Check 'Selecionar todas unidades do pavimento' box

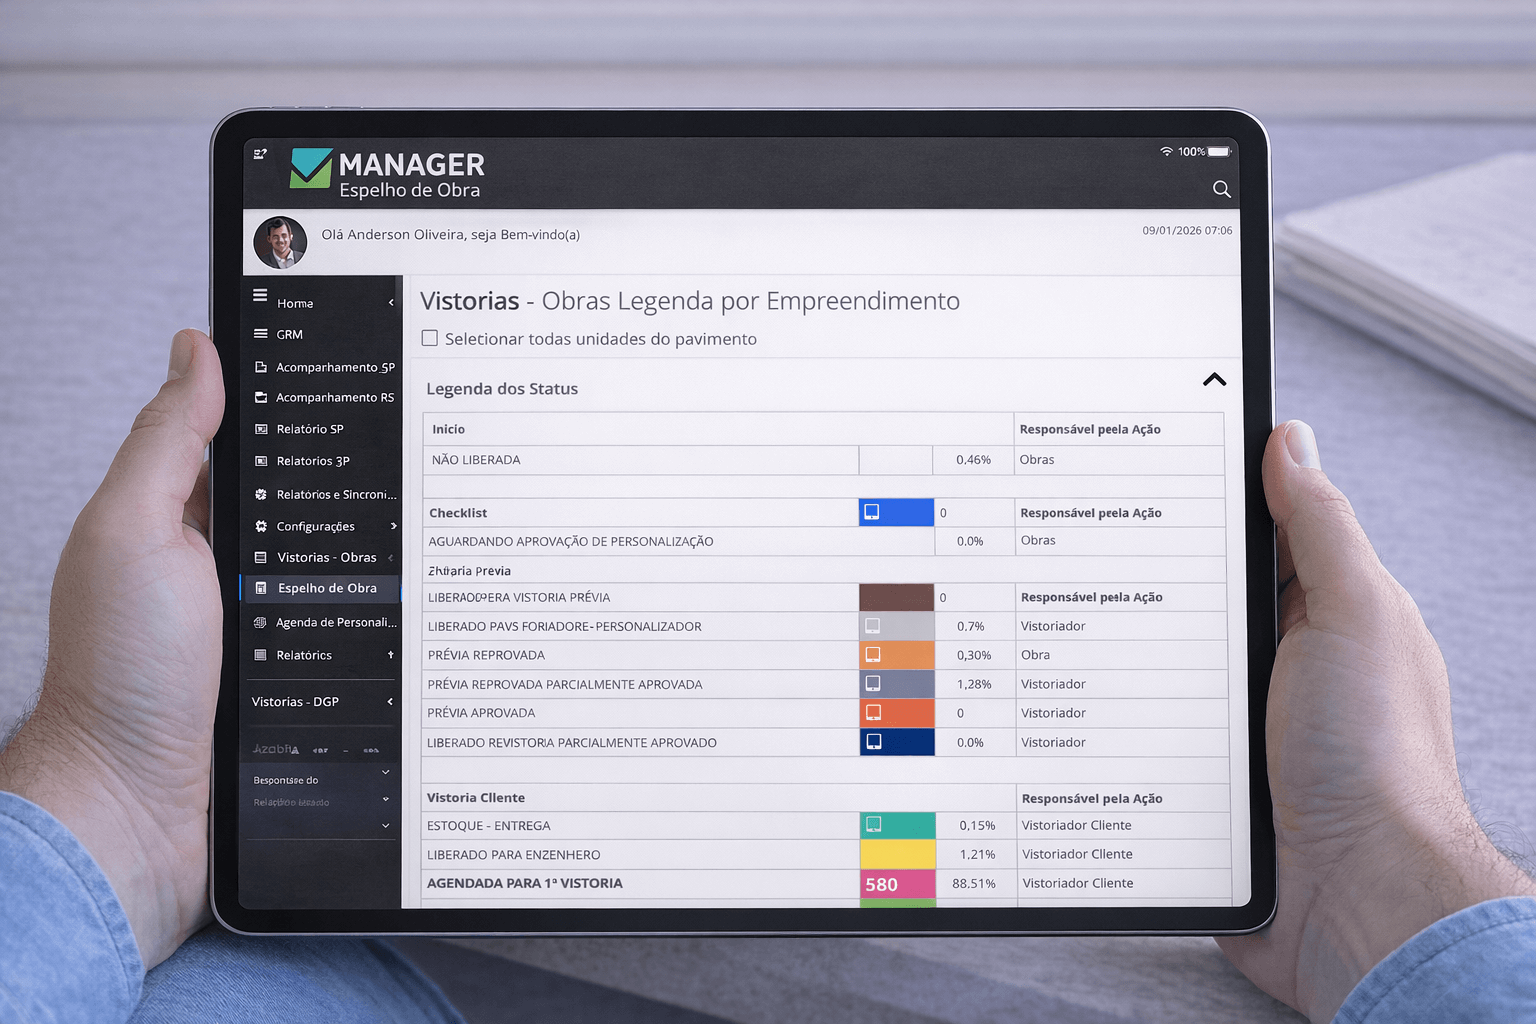point(430,338)
